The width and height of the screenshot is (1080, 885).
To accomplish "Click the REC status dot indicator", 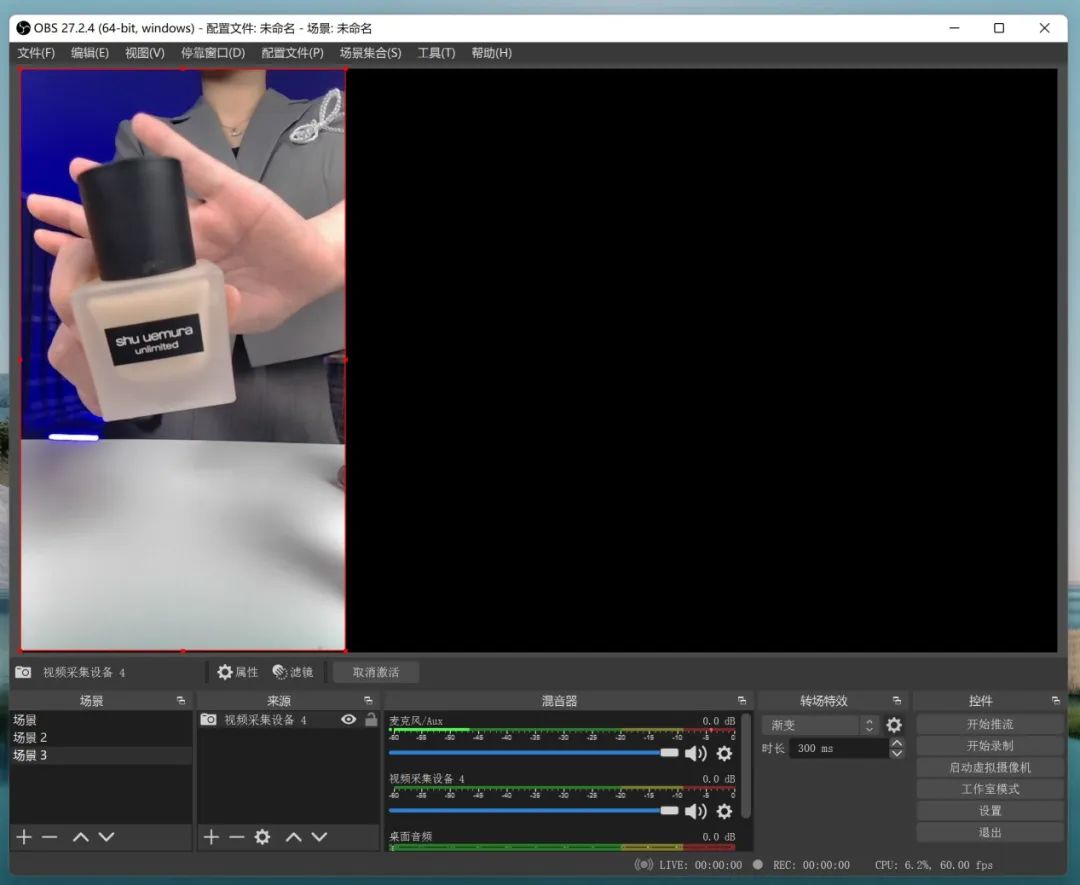I will (758, 864).
